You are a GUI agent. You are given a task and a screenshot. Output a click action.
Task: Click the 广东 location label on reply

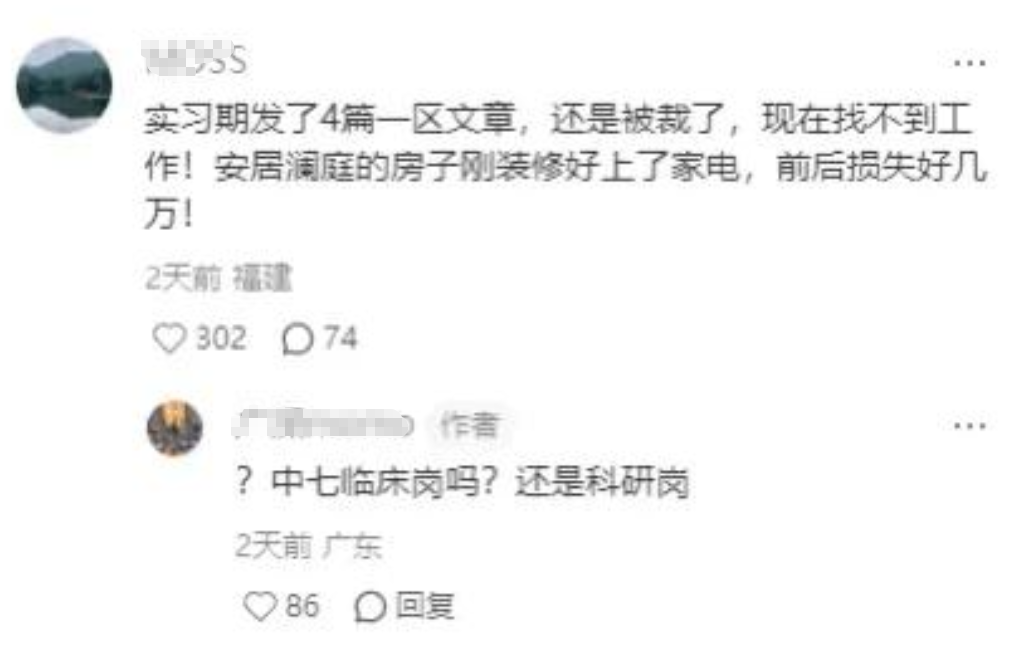(x=353, y=547)
